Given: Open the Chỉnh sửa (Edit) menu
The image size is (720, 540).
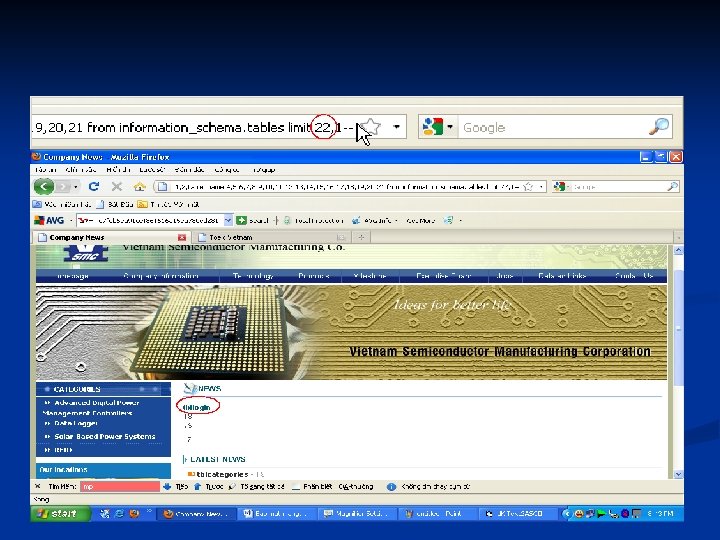Looking at the screenshot, I should (x=80, y=170).
